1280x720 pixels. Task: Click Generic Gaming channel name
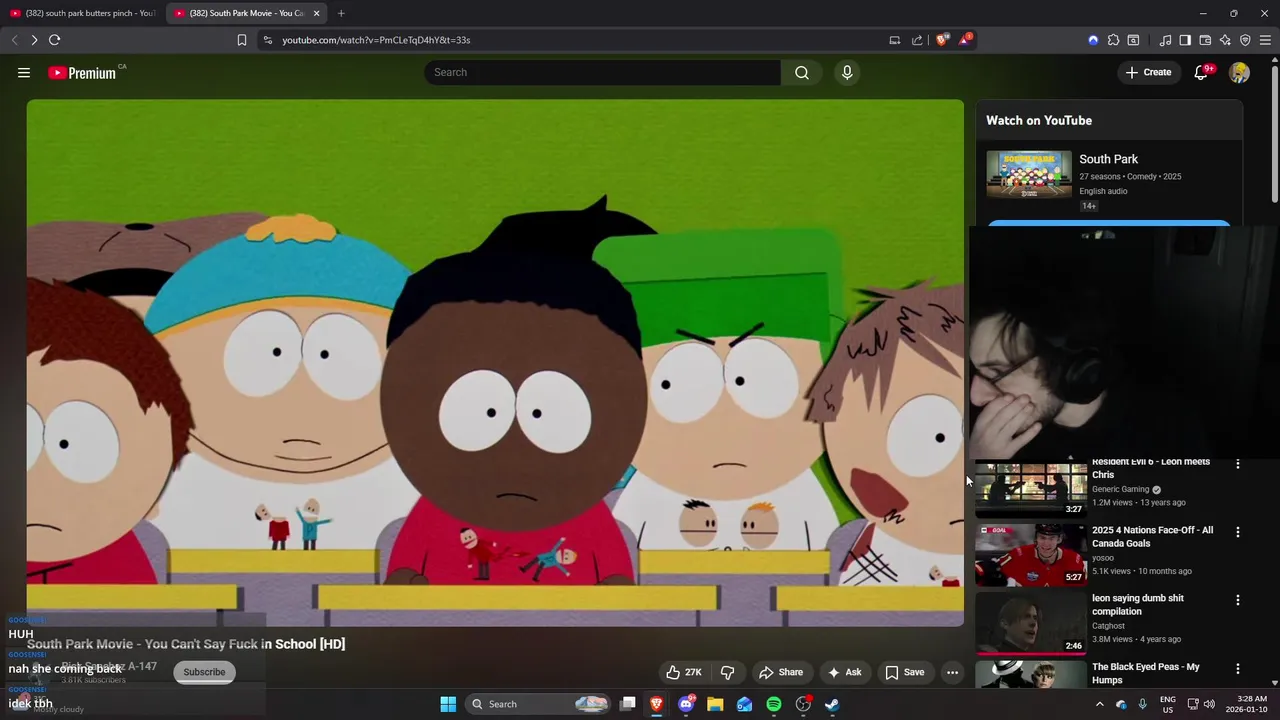(x=1120, y=489)
